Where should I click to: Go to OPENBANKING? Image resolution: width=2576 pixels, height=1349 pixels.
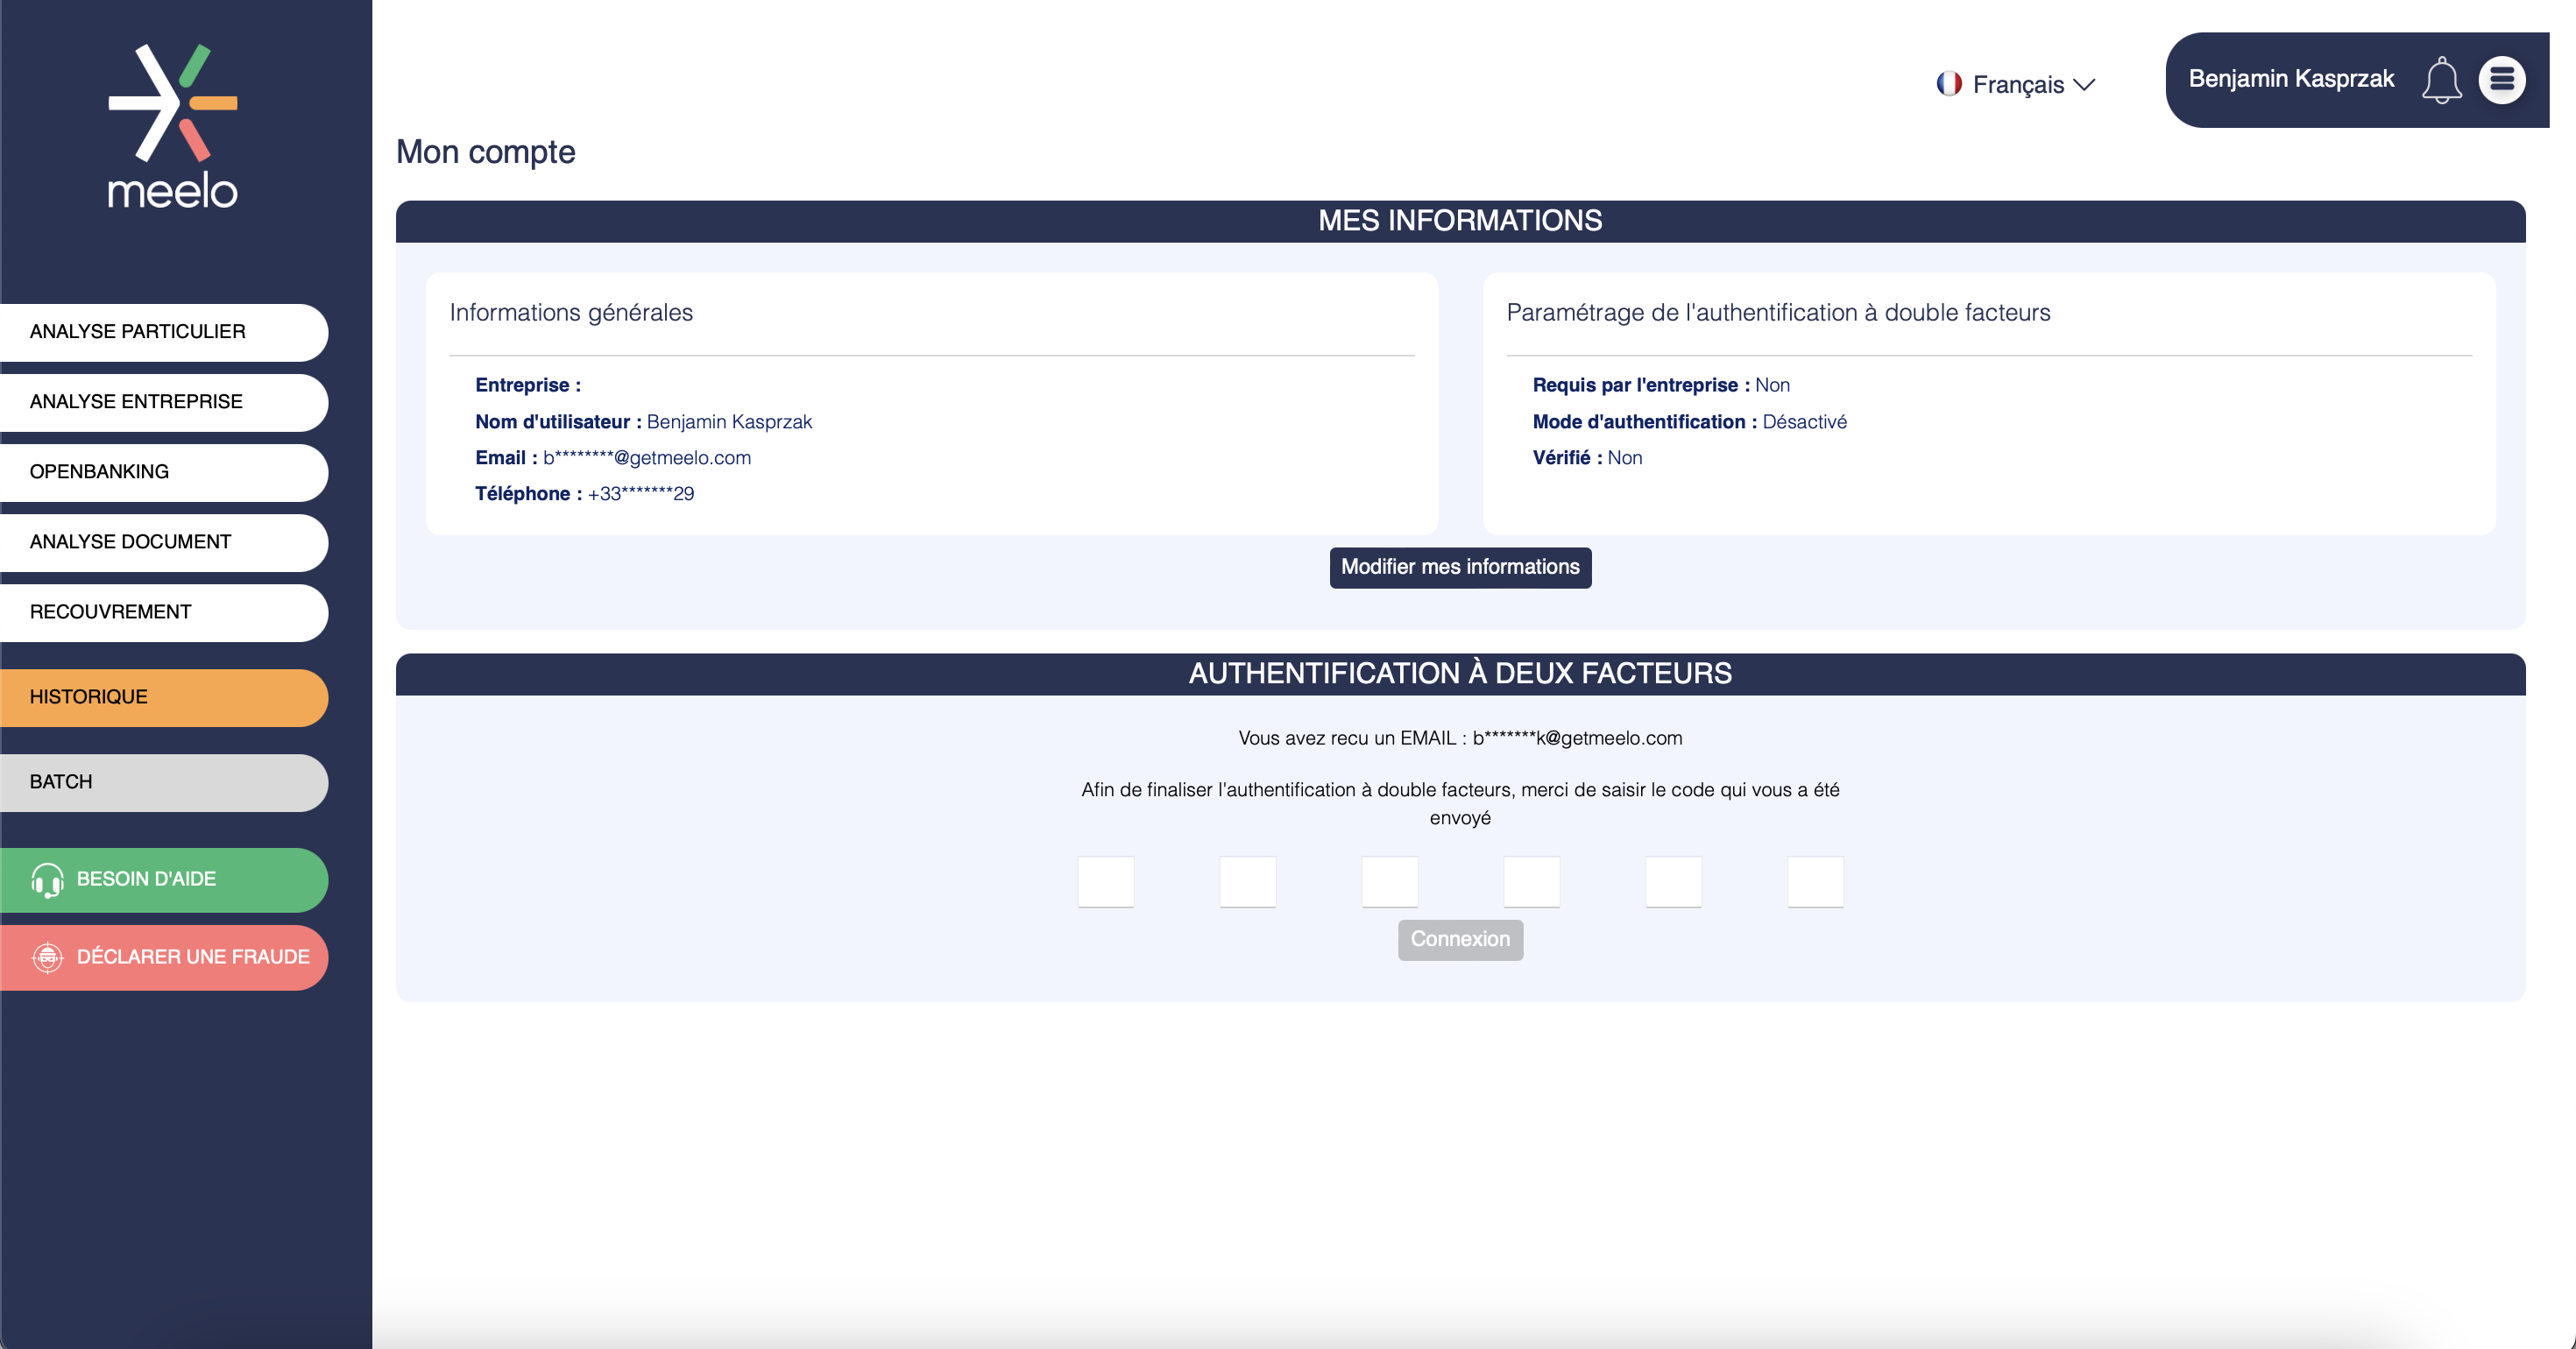(x=164, y=472)
